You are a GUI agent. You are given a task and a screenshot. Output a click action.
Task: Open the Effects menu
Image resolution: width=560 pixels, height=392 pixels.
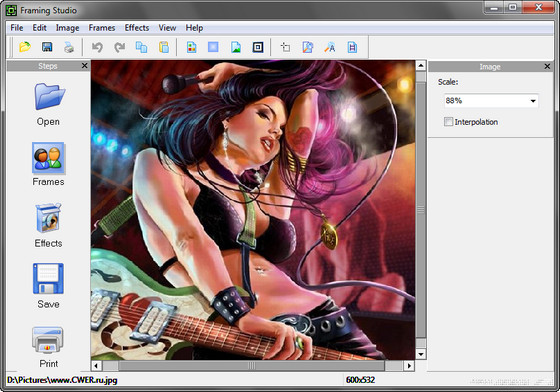click(x=137, y=28)
